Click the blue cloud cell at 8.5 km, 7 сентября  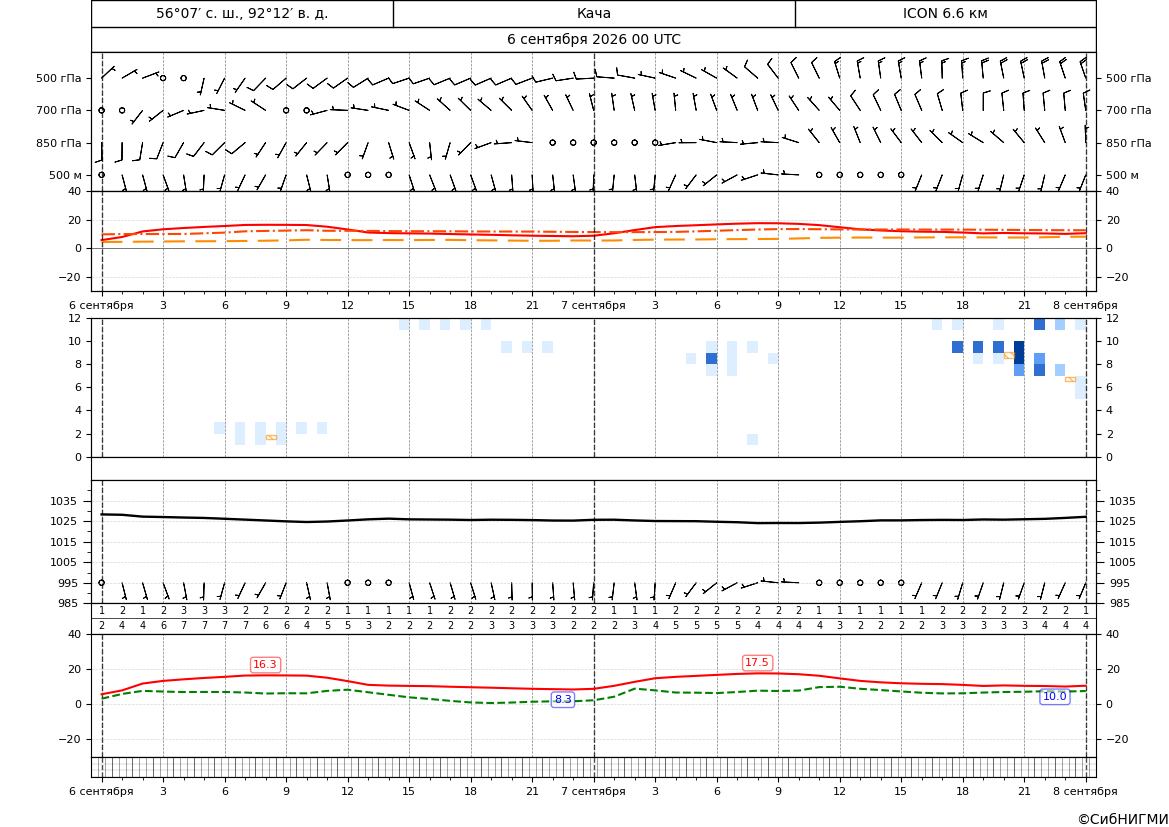pos(712,359)
